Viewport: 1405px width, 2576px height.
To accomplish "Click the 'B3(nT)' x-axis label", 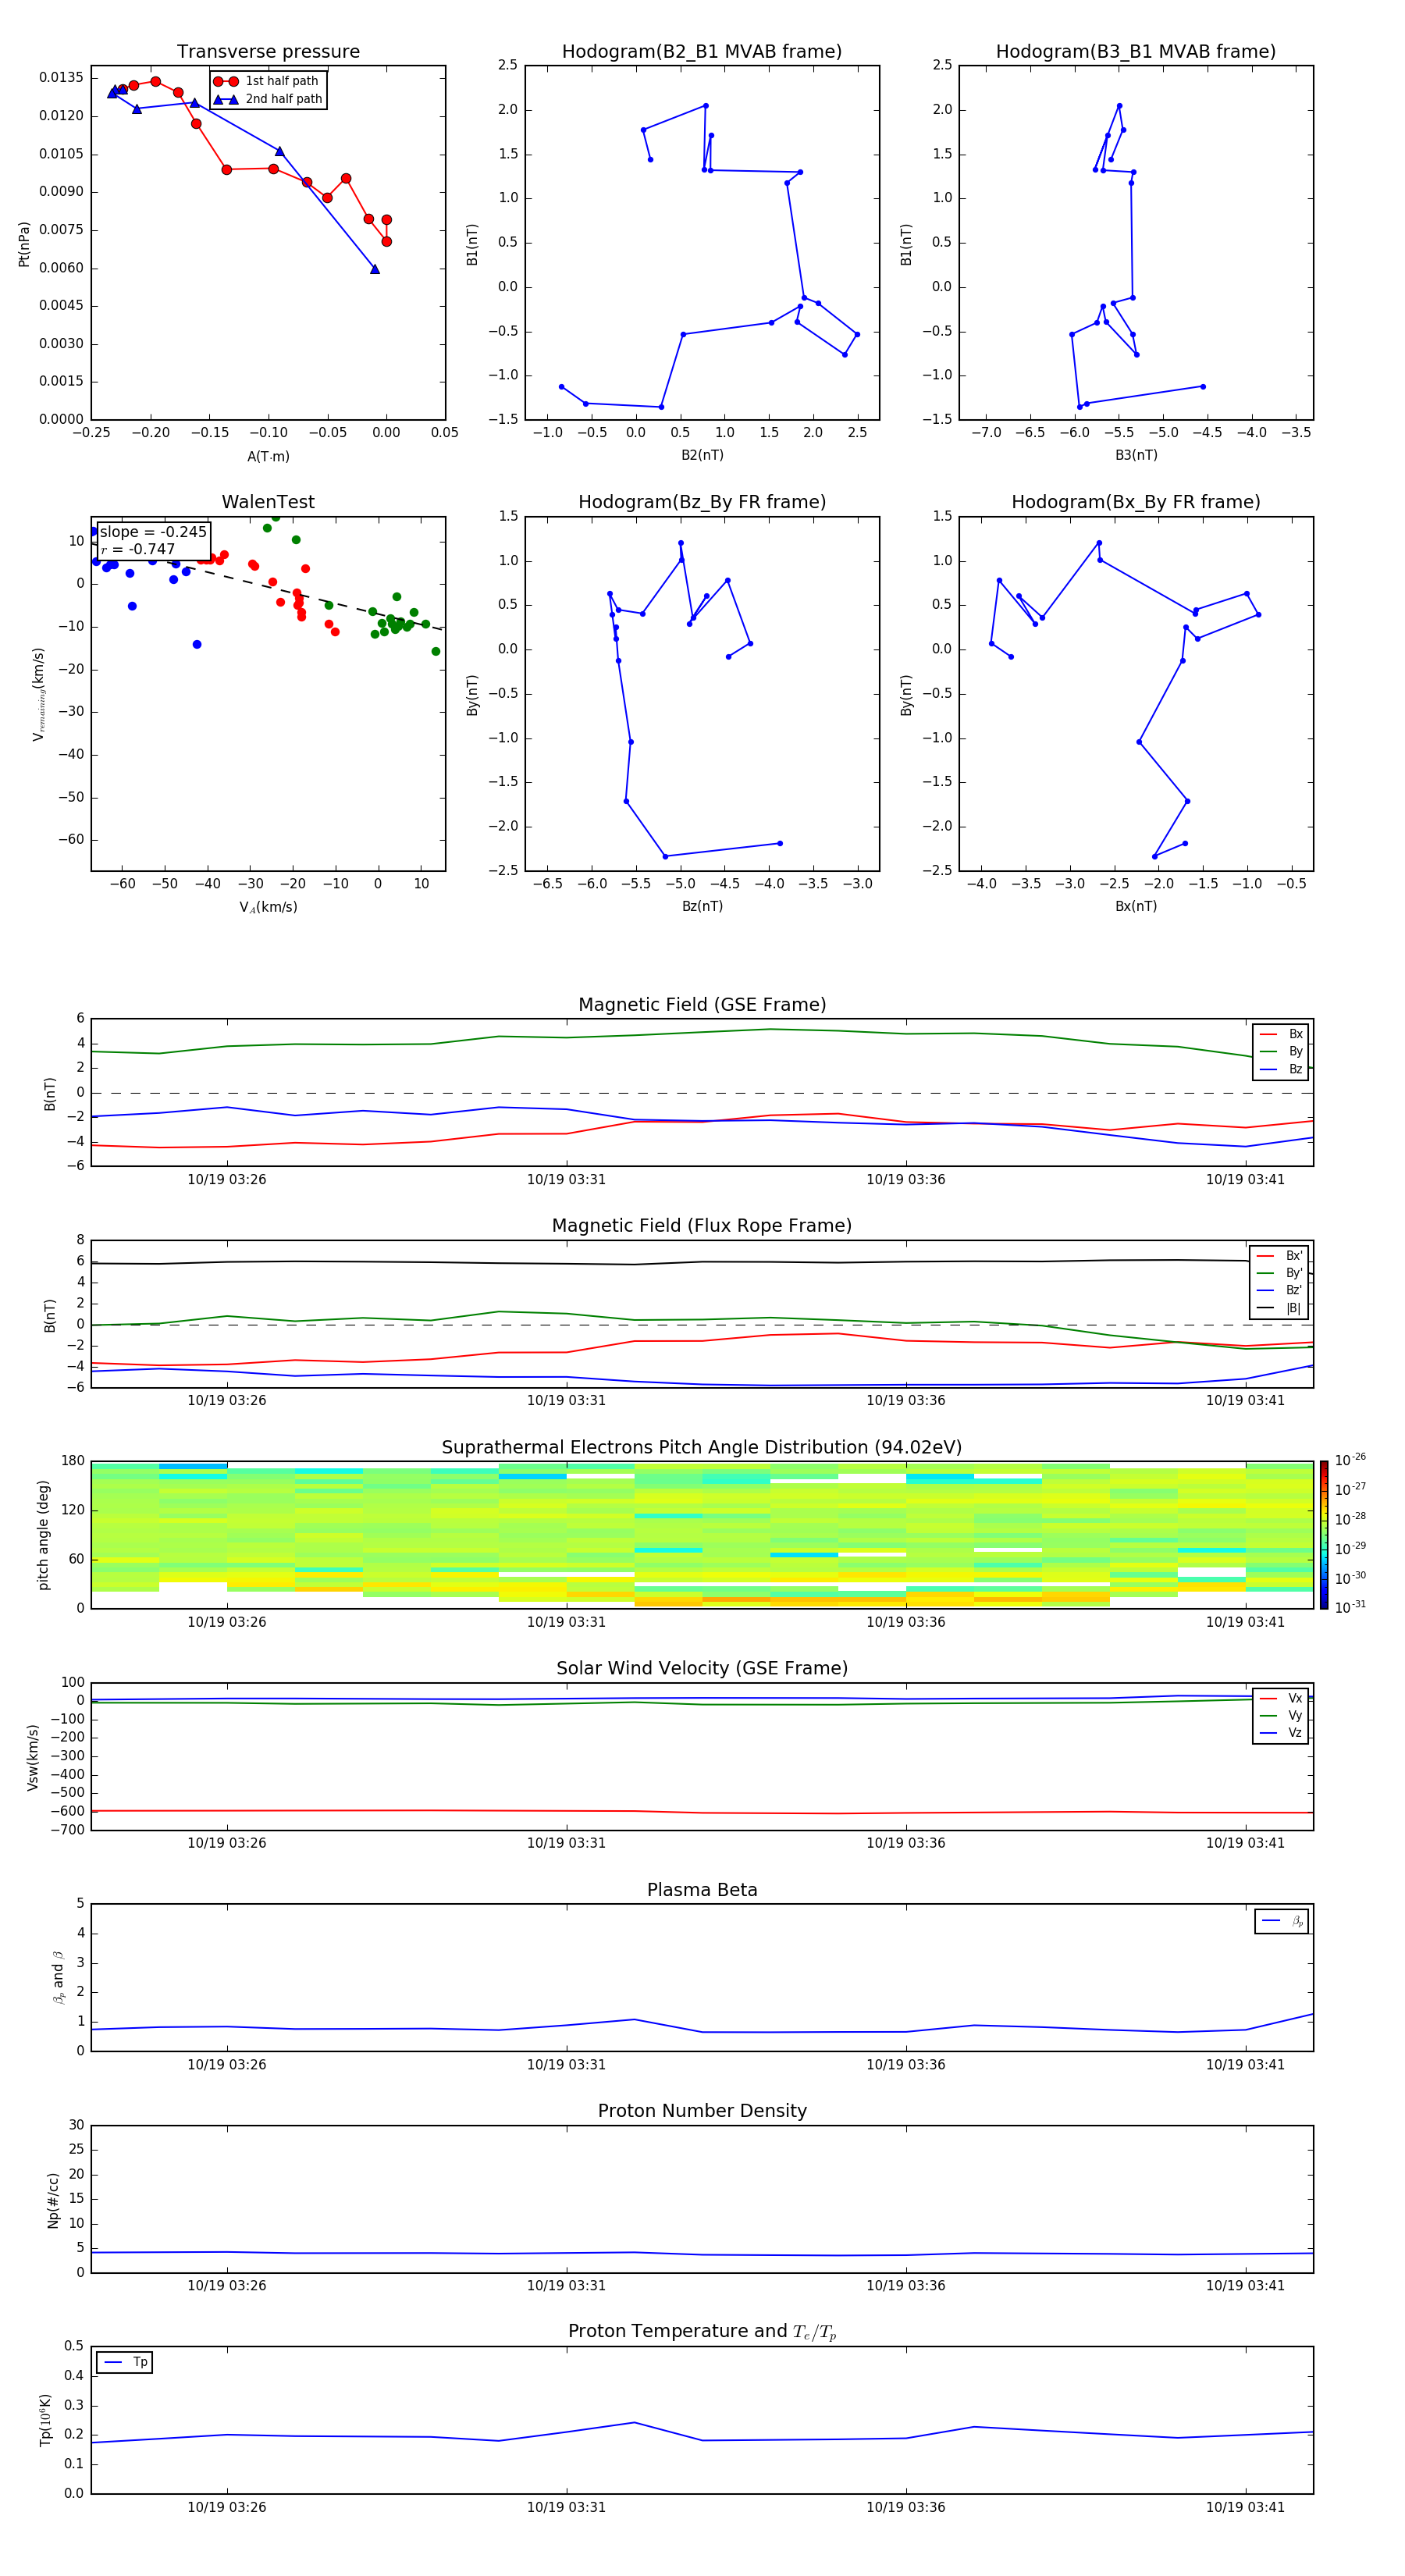I will click(1136, 455).
